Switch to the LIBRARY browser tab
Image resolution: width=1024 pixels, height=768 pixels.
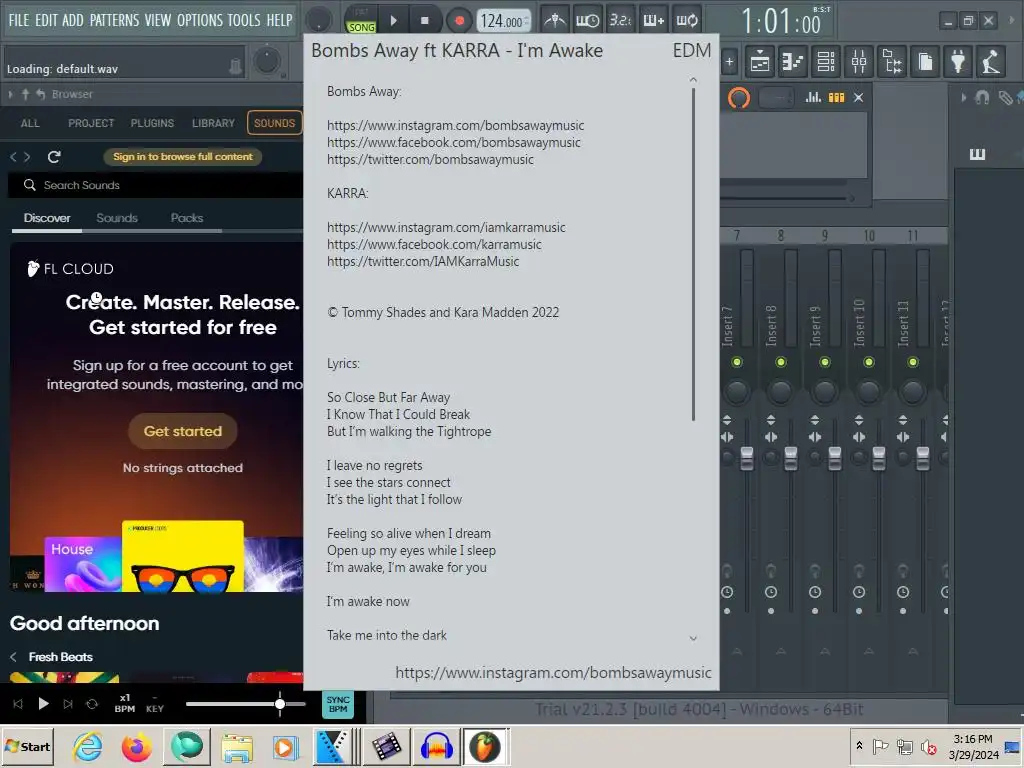[213, 123]
